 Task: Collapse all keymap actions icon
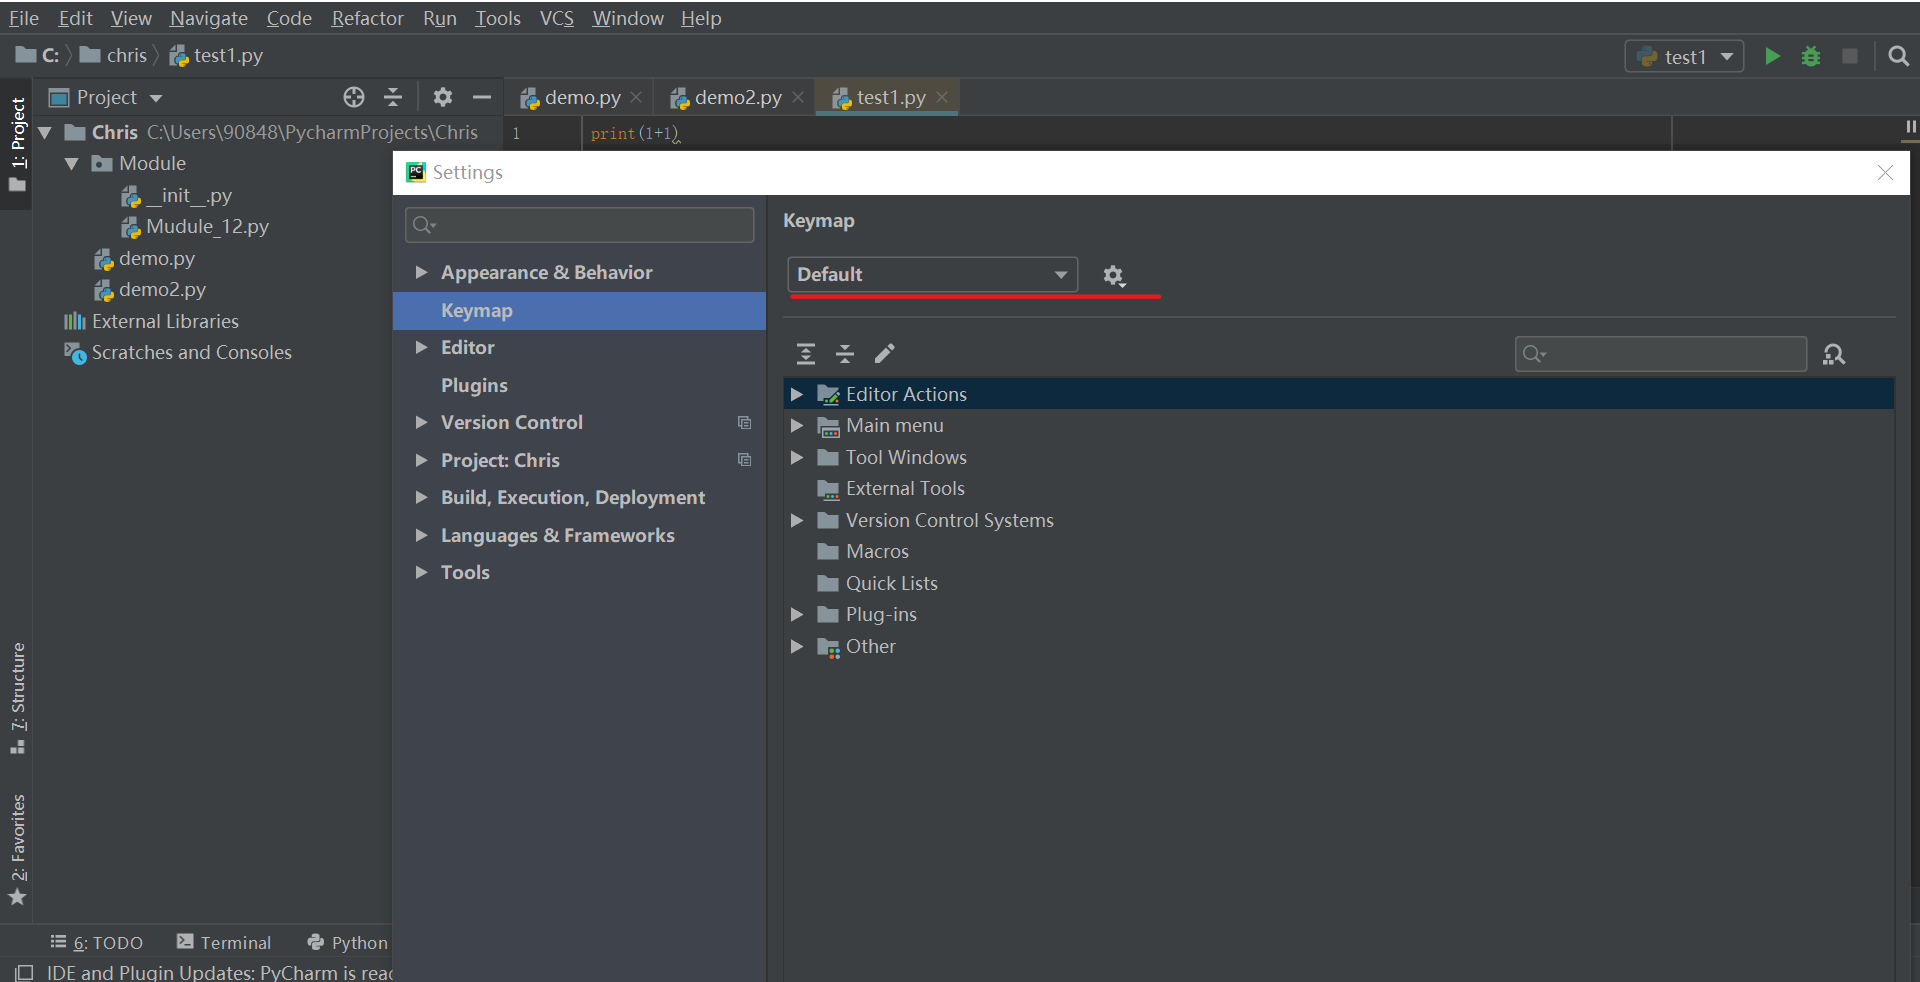point(845,353)
